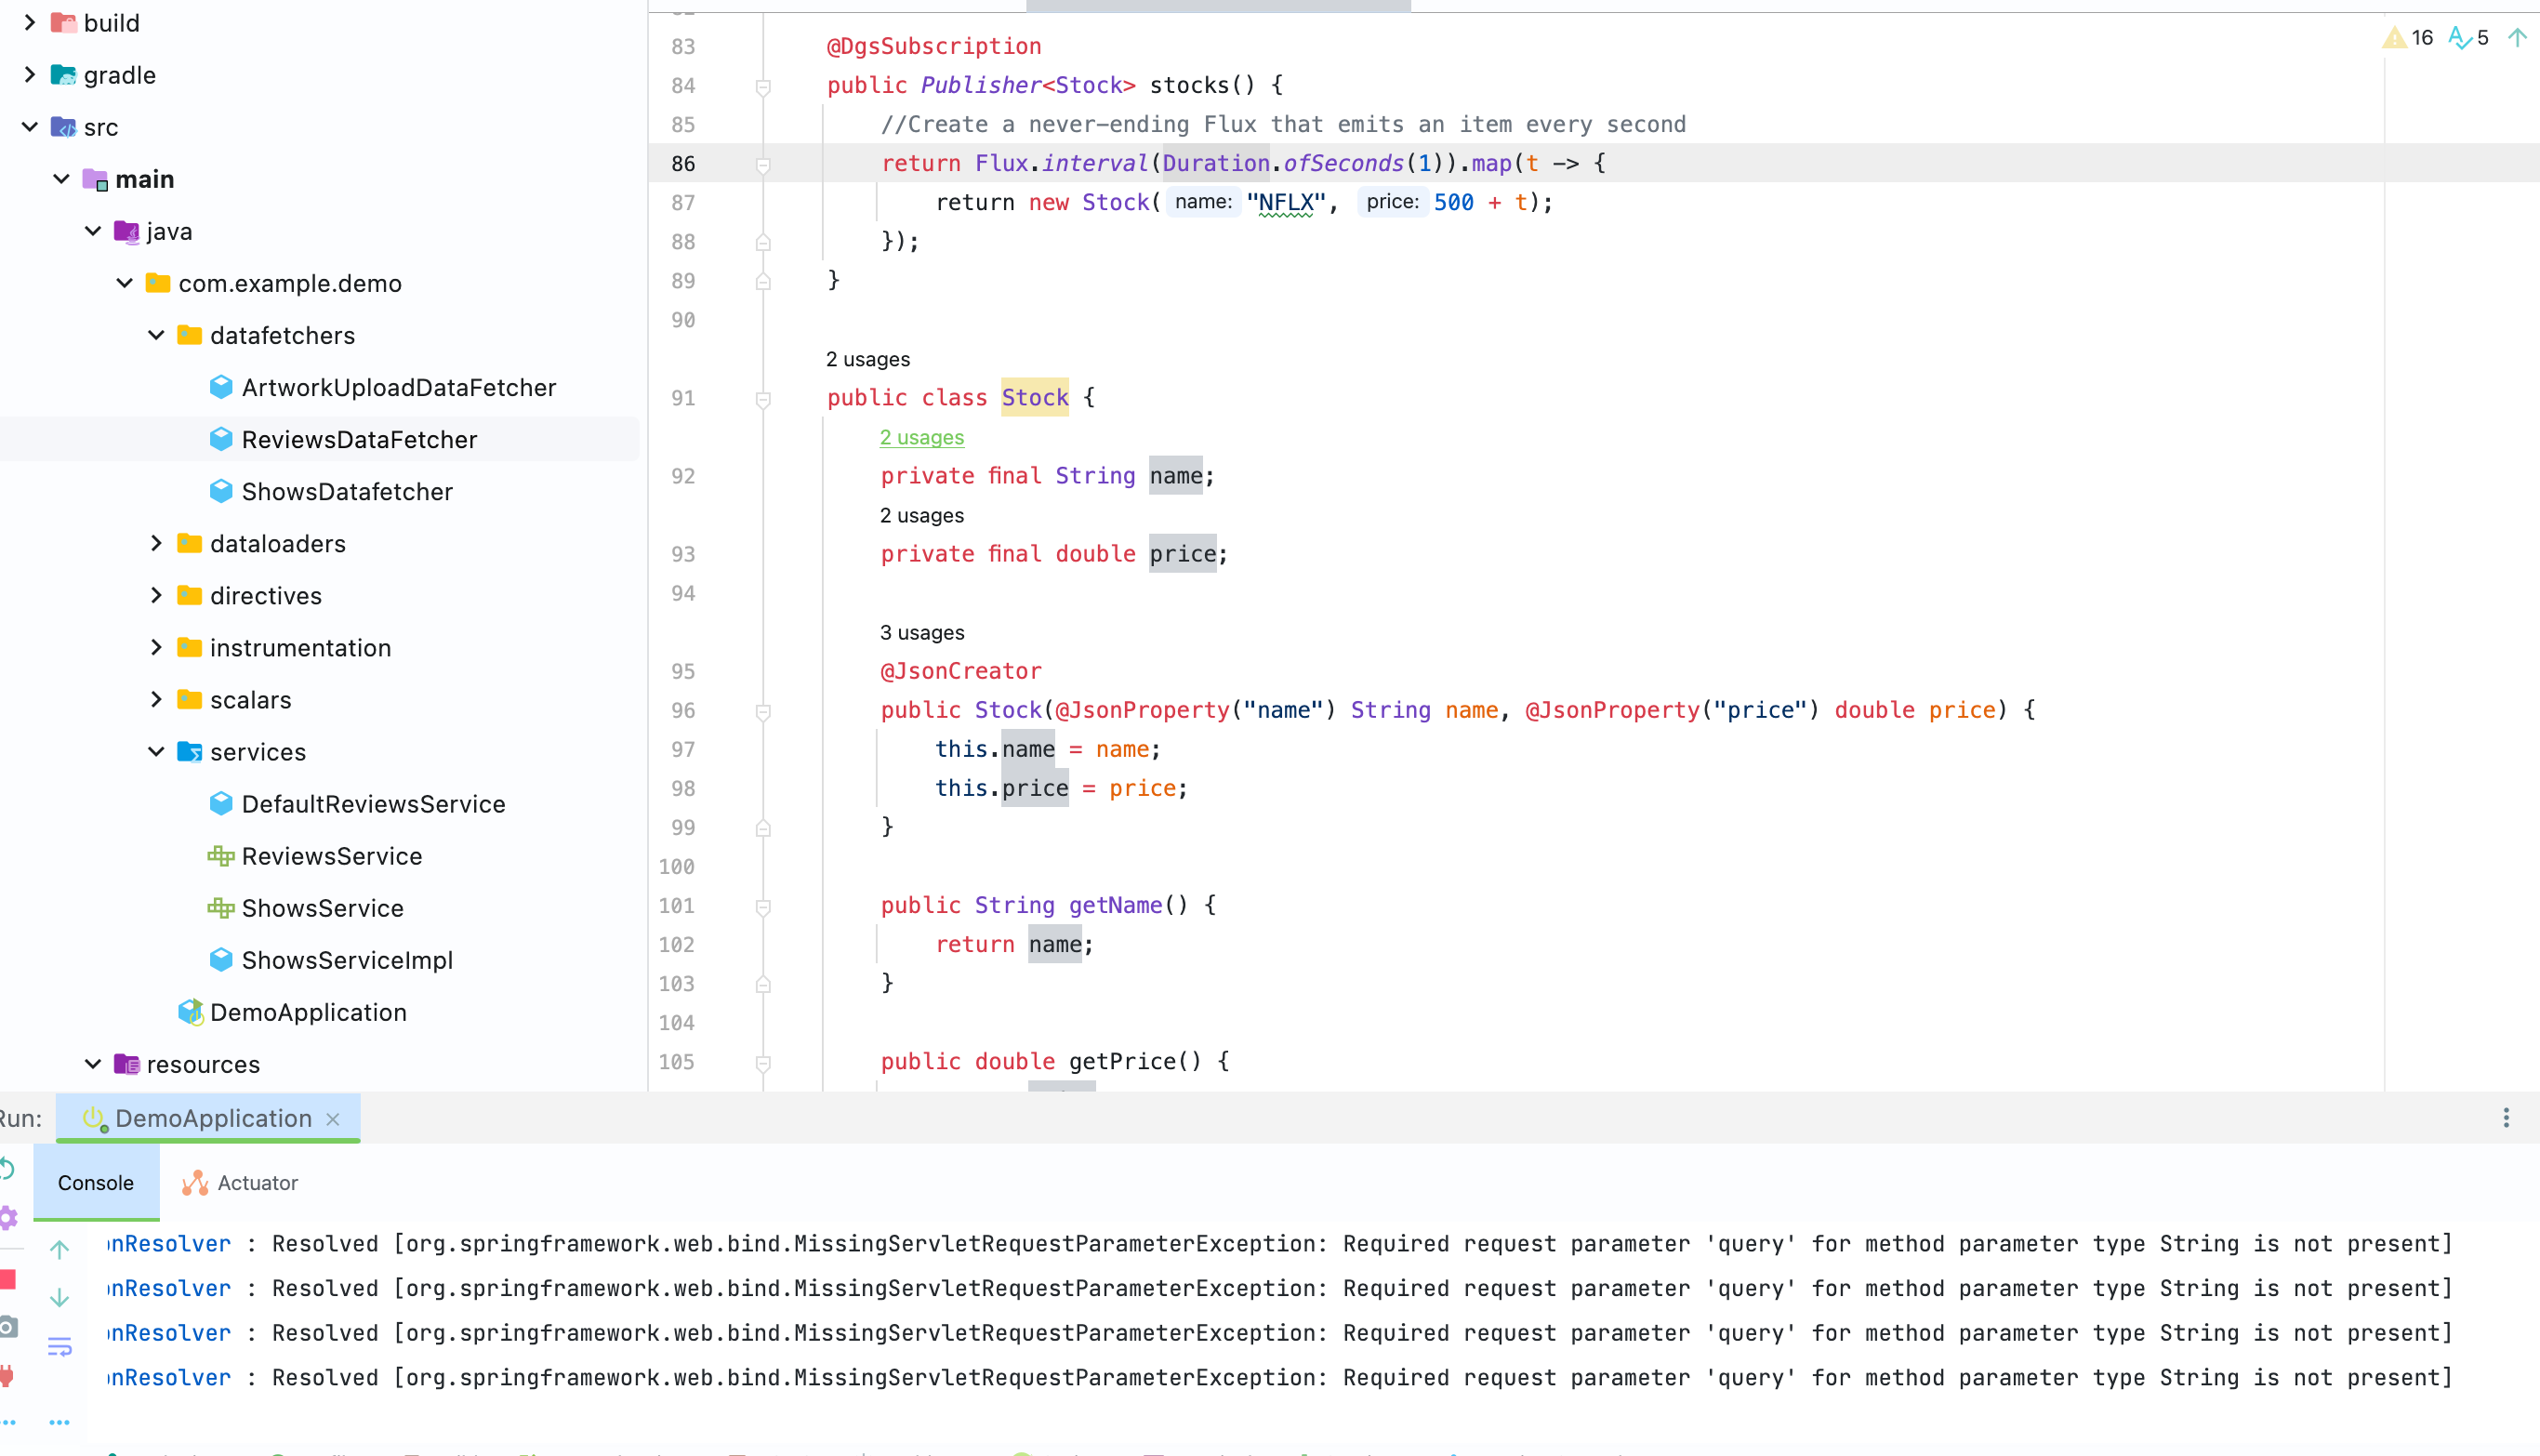Expand the scalars package

pos(156,699)
